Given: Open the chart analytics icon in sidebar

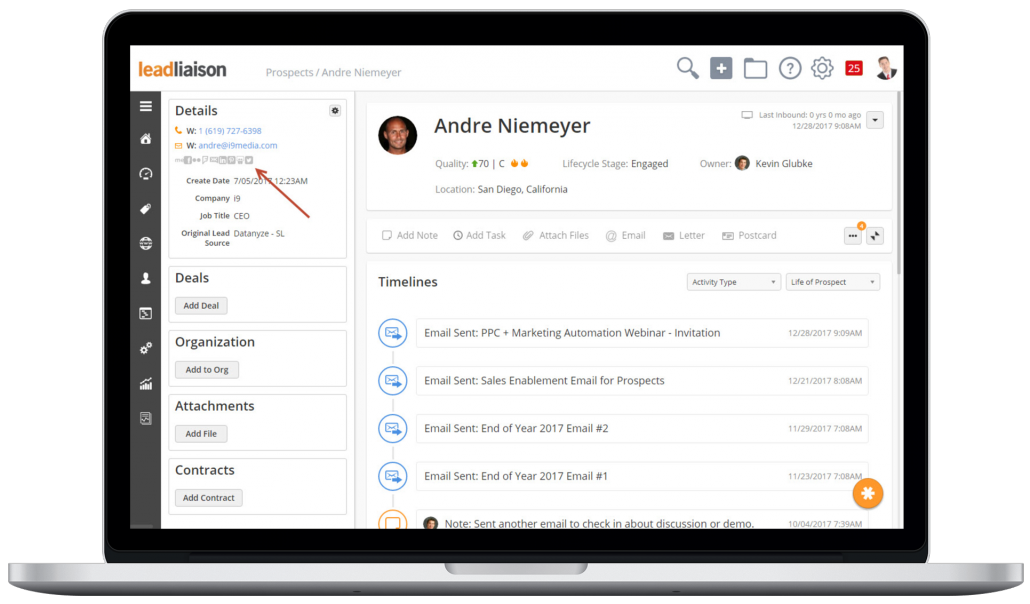Looking at the screenshot, I should click(x=146, y=384).
